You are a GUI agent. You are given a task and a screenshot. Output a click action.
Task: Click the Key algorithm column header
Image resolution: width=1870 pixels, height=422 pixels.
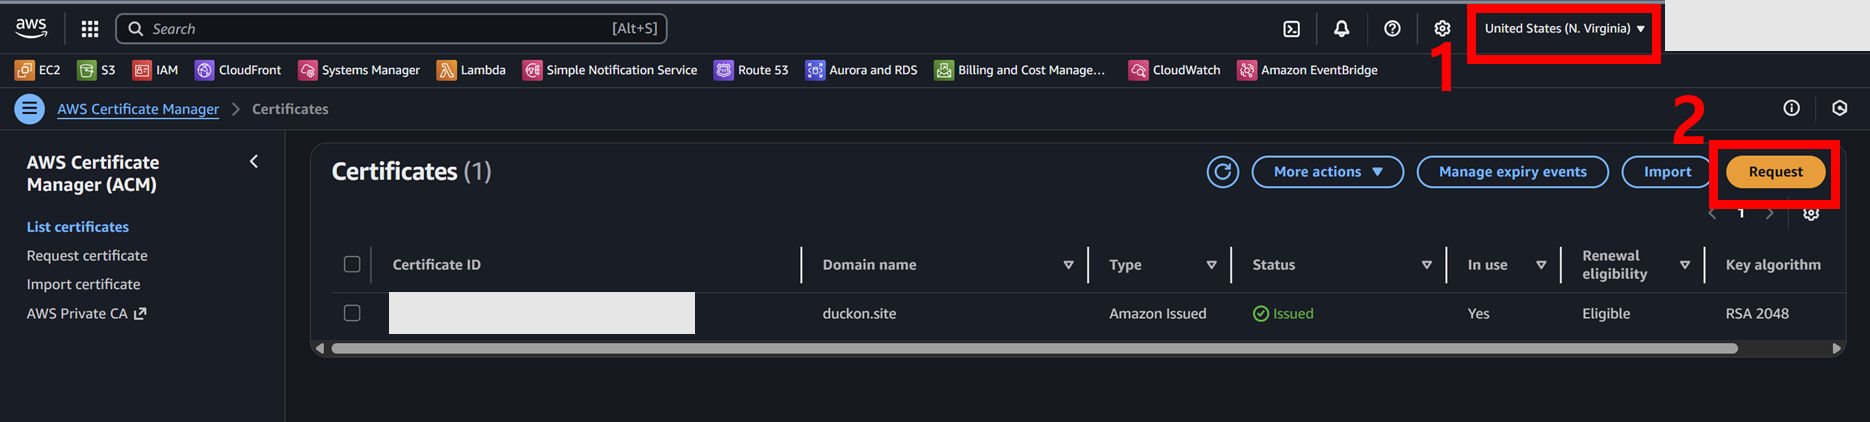pyautogui.click(x=1773, y=265)
